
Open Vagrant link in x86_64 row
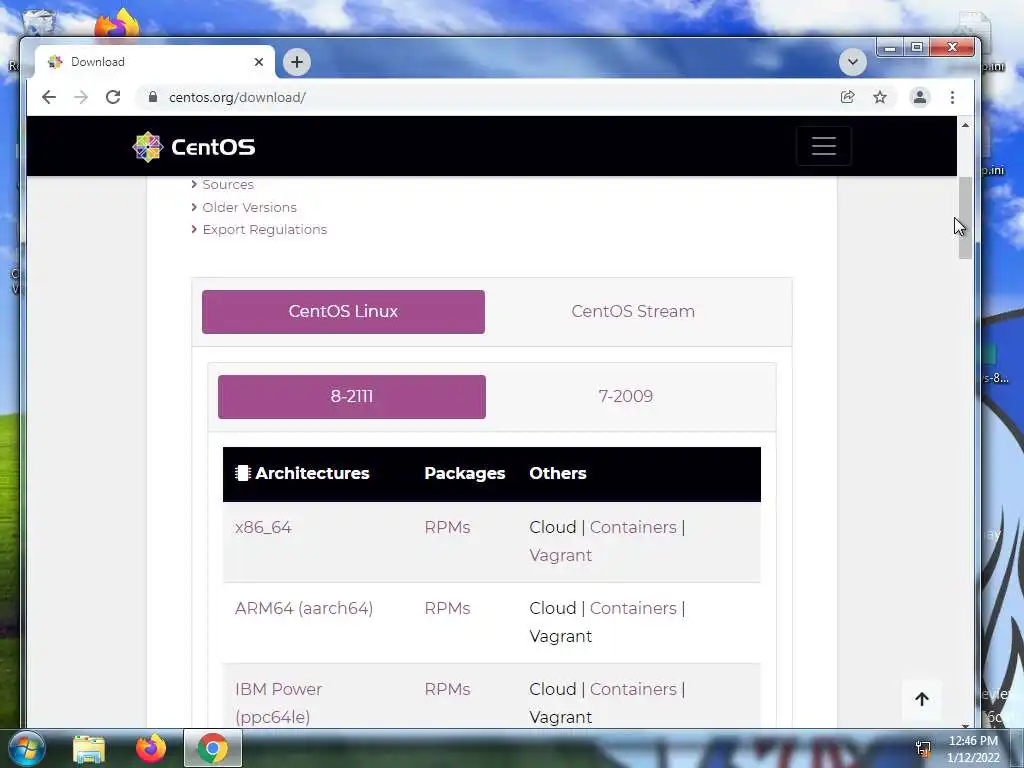(x=560, y=556)
